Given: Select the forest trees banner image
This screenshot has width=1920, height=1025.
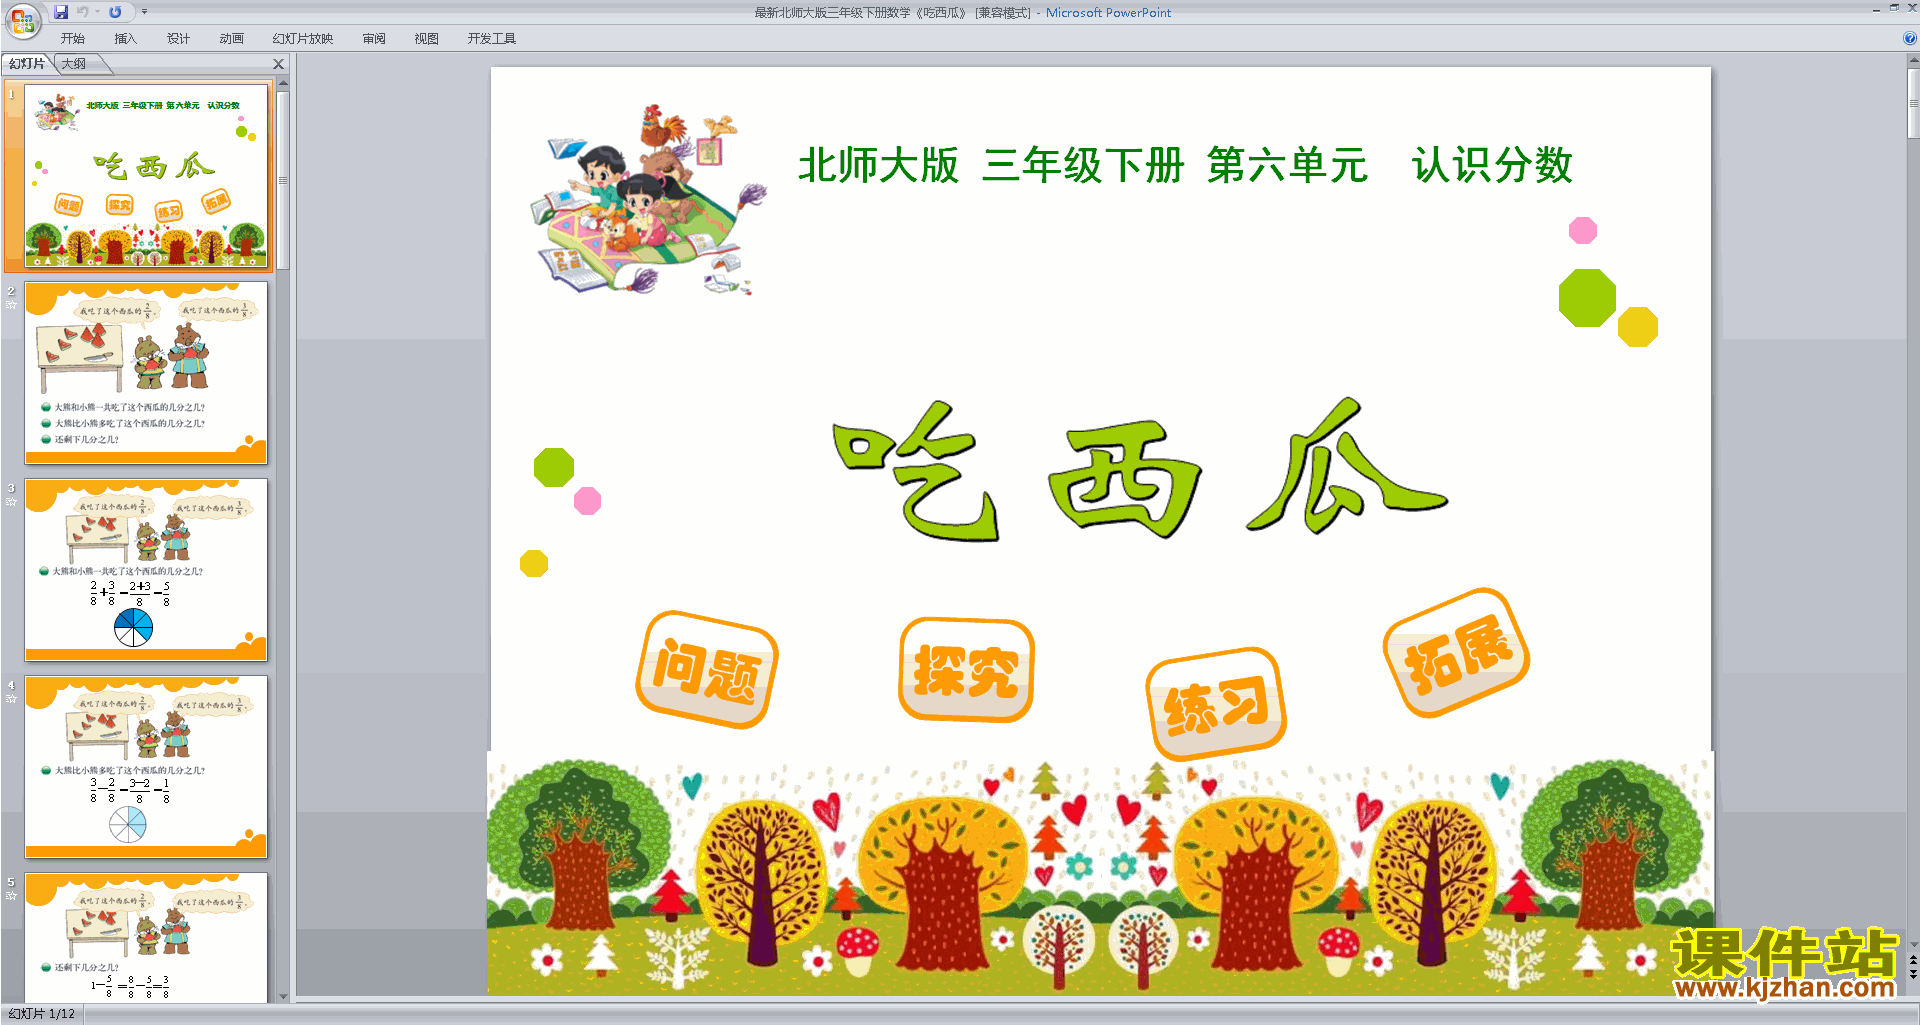Looking at the screenshot, I should tap(1100, 873).
